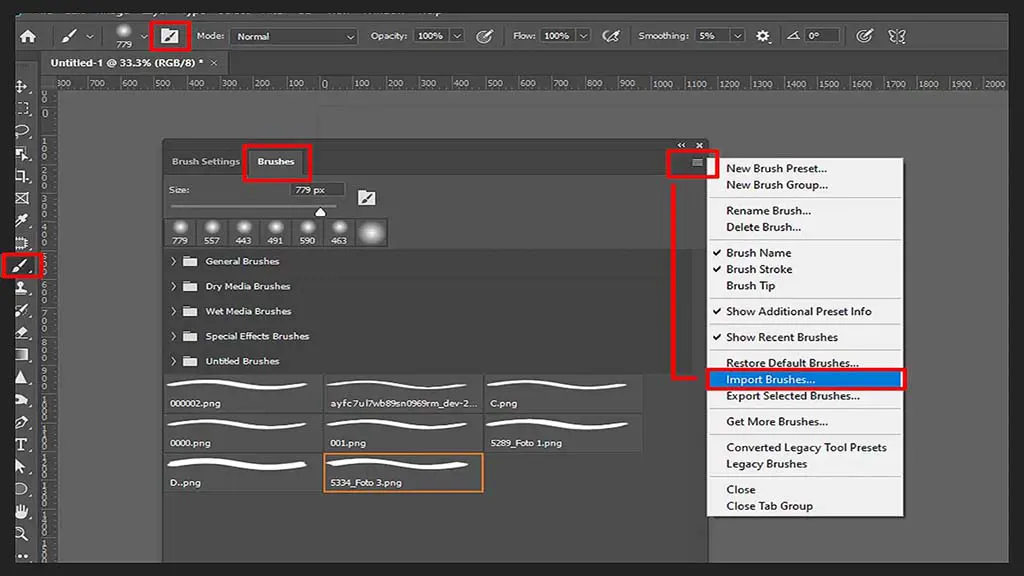Screen dimensions: 1024x576
Task: Select the Zoom magnifier tool
Action: pos(22,534)
